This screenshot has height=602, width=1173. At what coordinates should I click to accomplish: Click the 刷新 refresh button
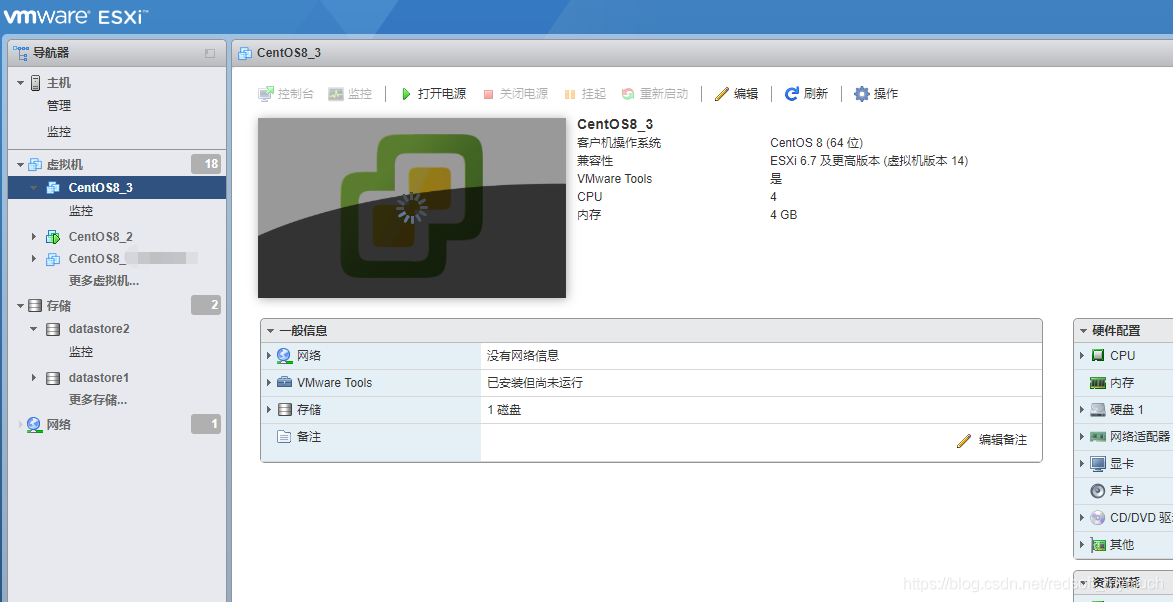tap(806, 93)
